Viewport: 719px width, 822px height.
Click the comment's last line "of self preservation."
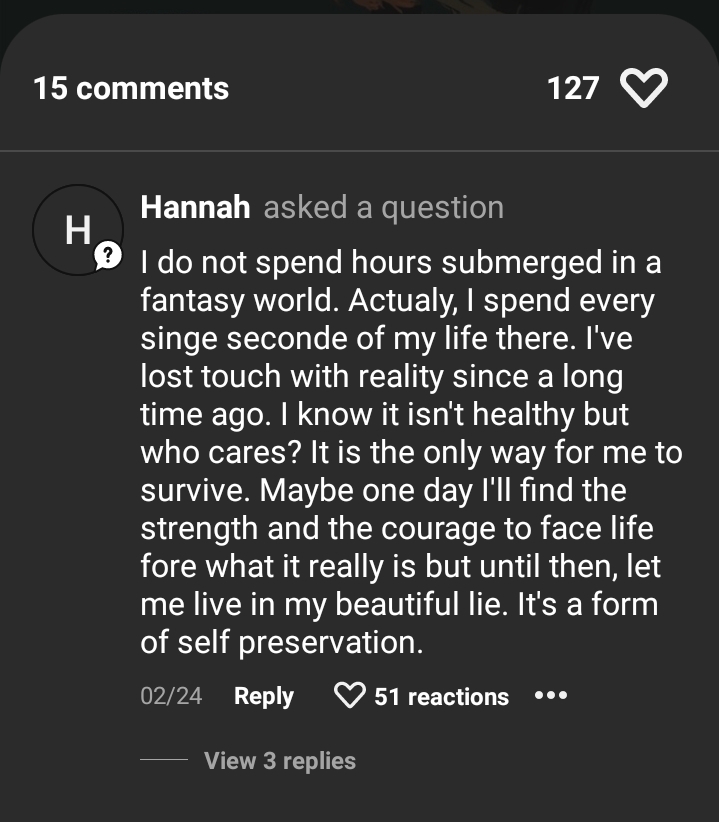tap(282, 642)
